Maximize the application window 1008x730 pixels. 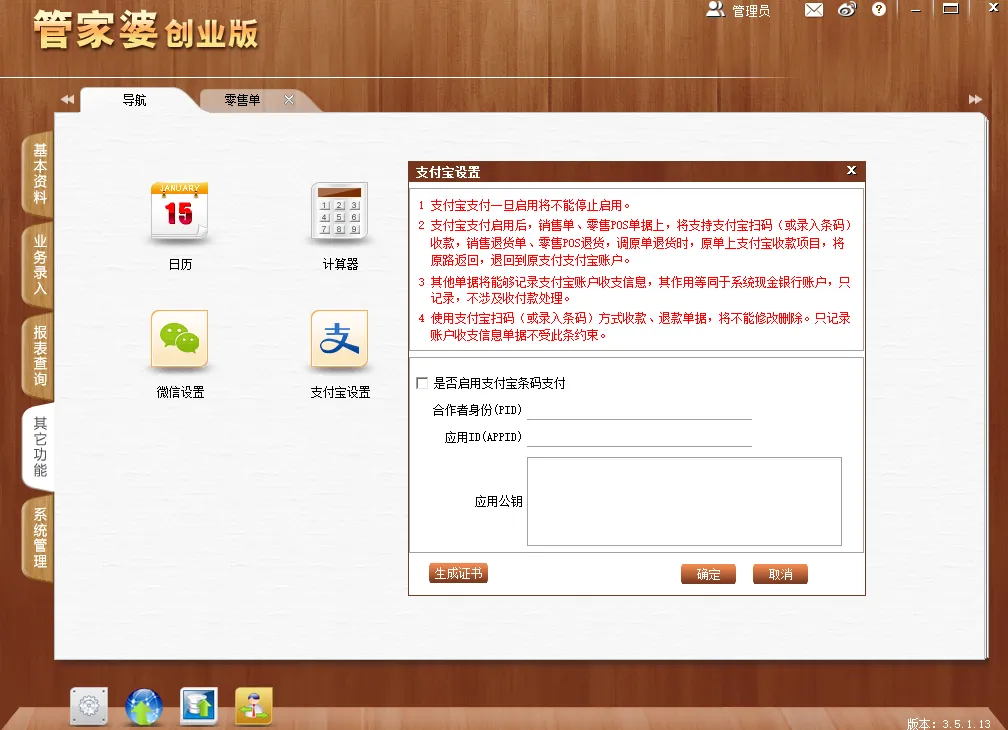point(951,9)
